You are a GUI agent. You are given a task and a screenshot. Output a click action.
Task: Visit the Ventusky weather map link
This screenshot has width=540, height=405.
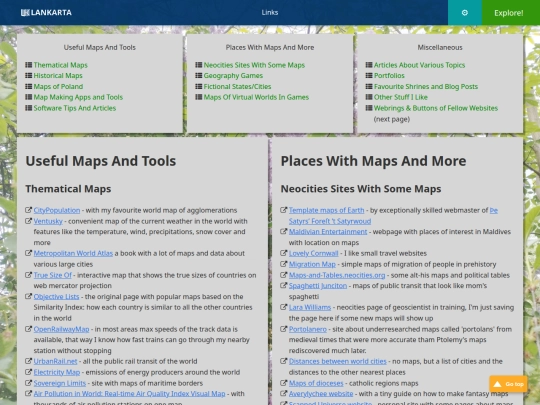coord(48,221)
